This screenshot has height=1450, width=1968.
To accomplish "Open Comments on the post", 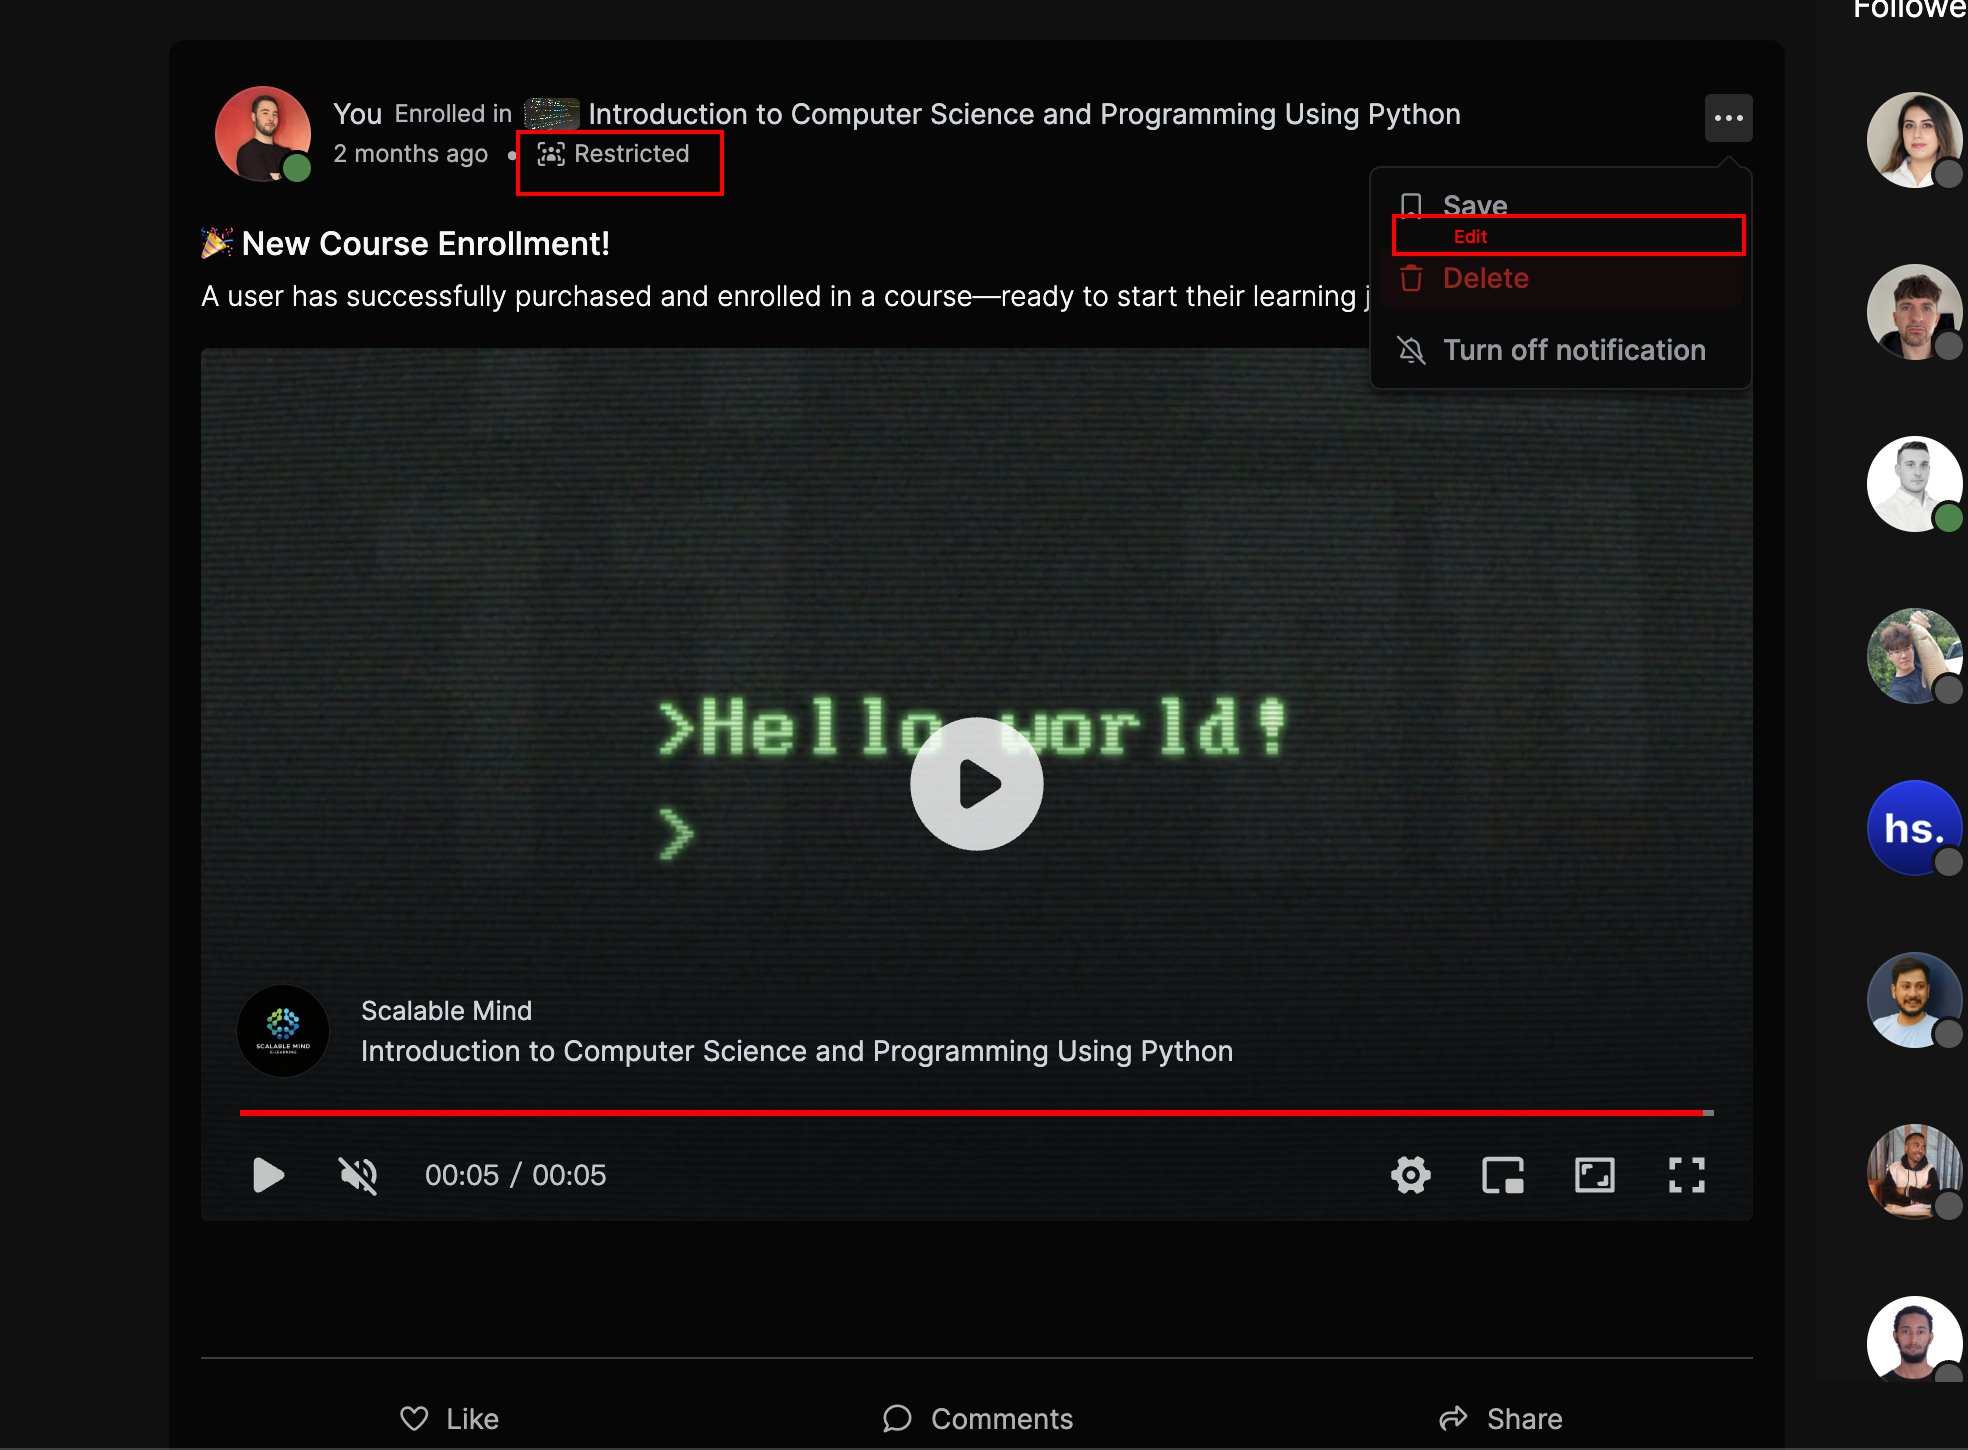I will (977, 1419).
